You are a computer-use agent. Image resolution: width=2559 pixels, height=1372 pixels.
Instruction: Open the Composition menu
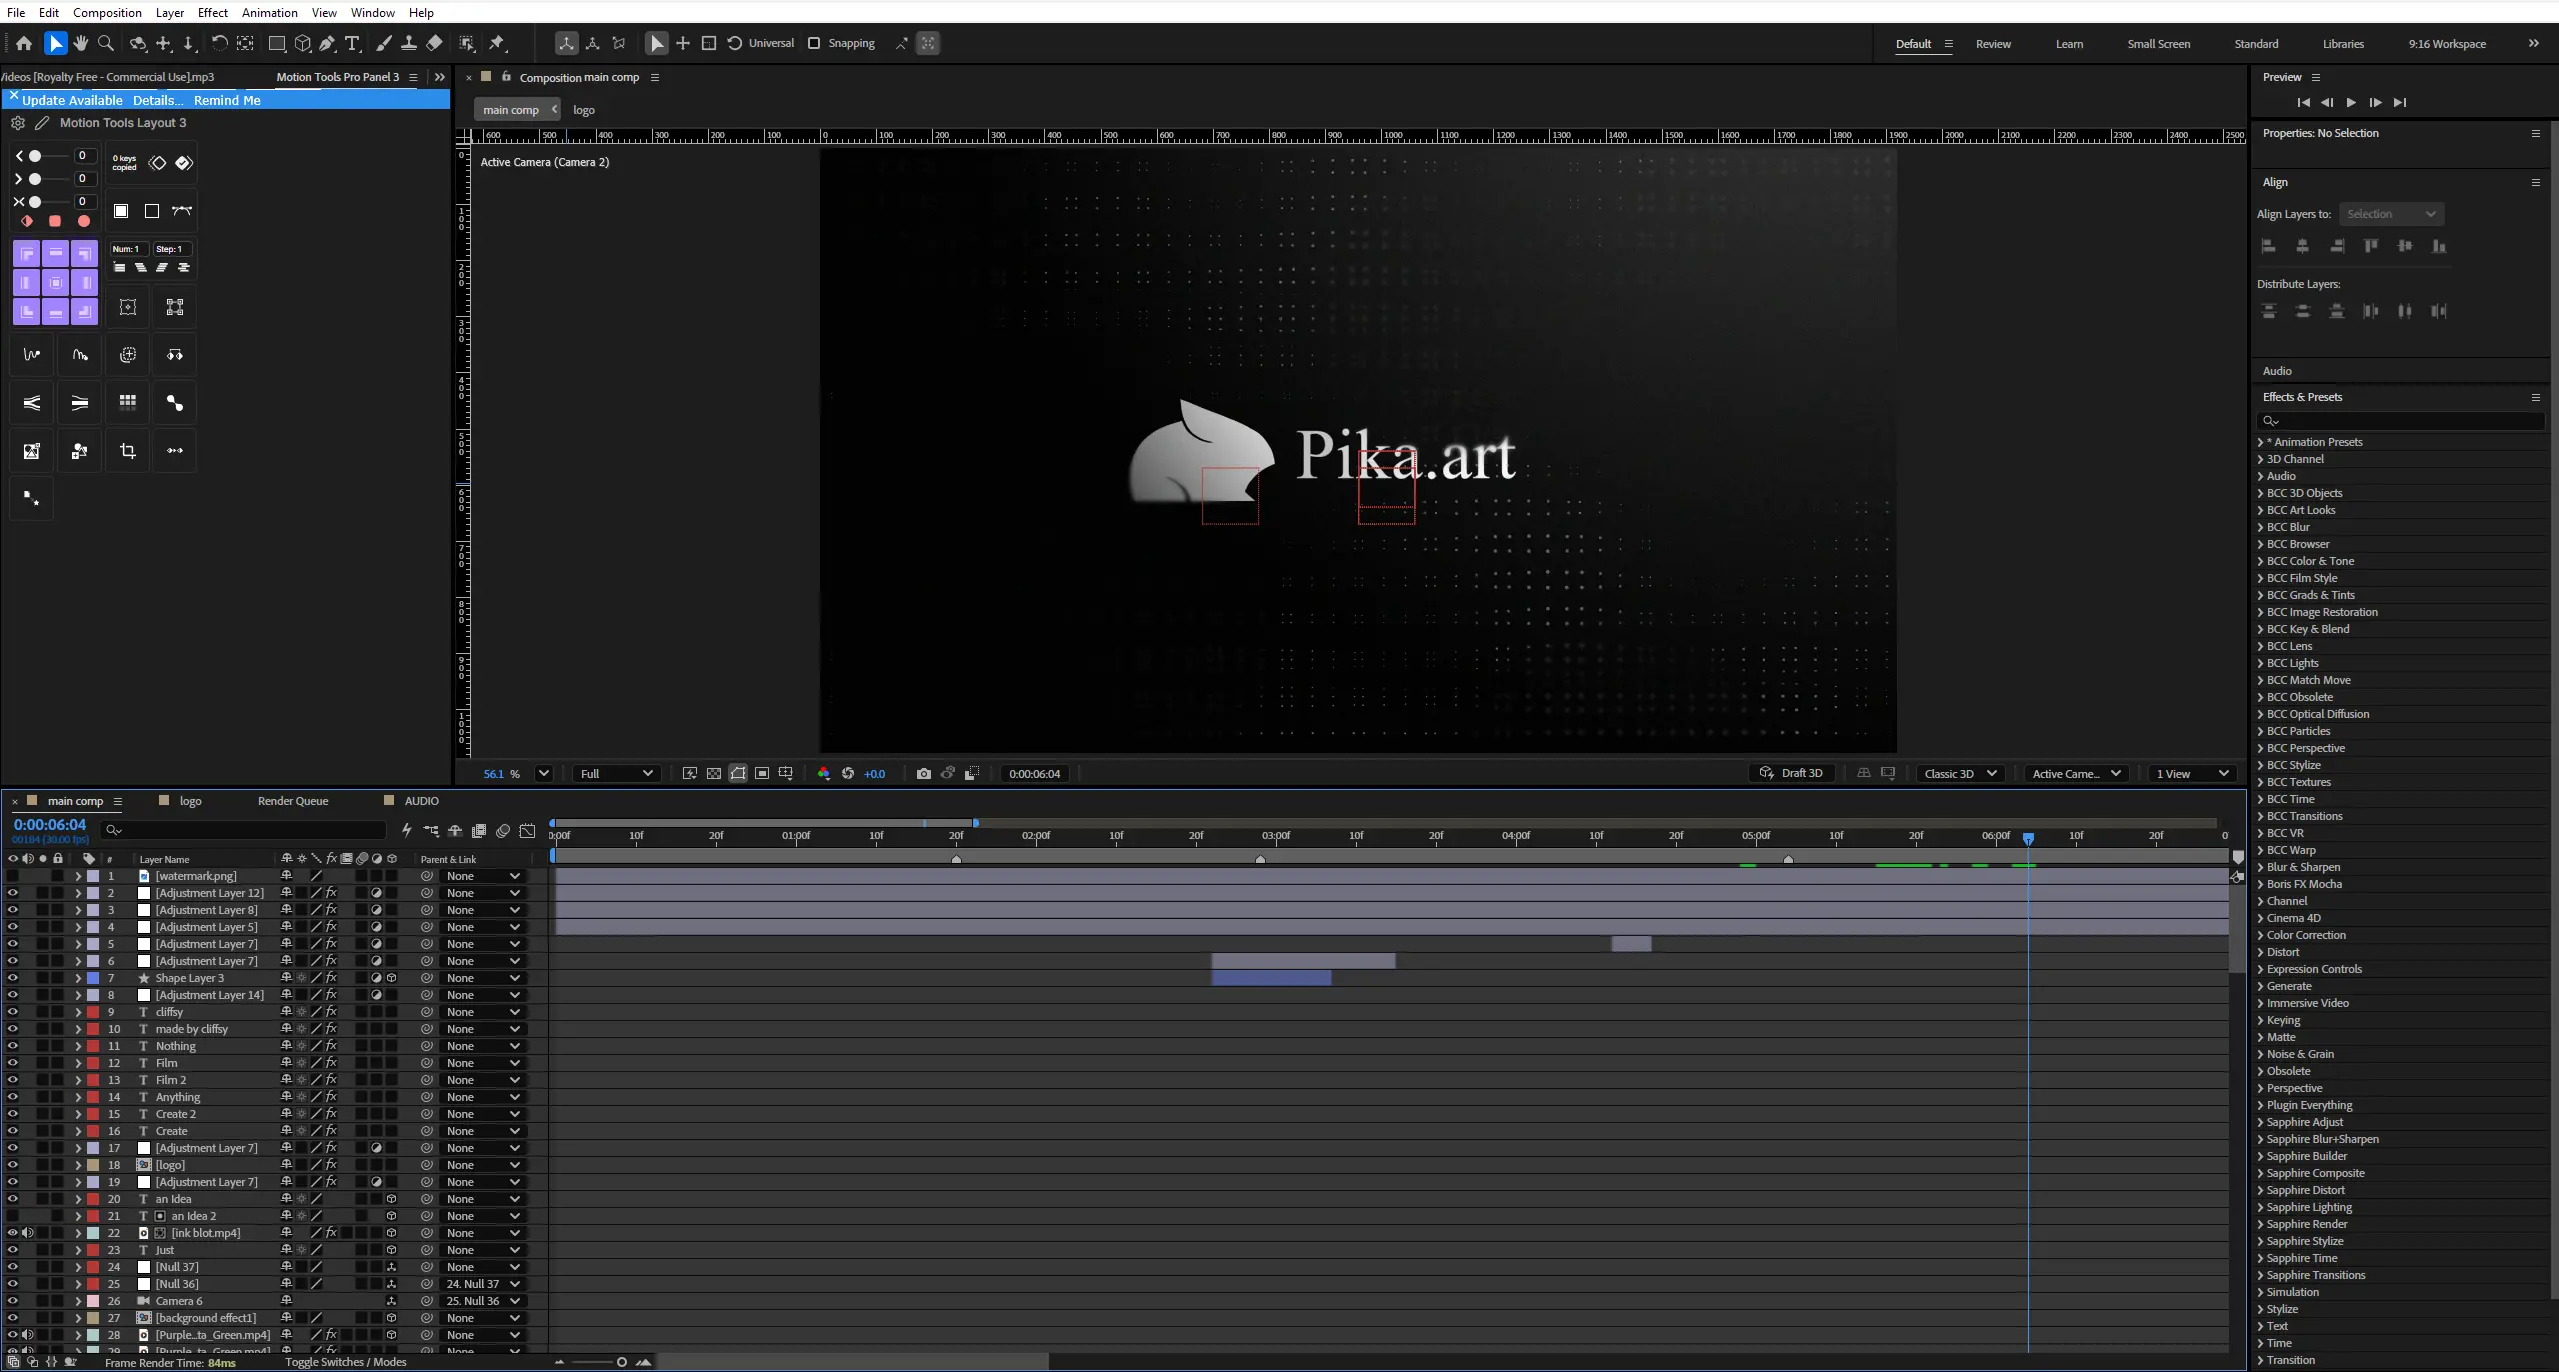tap(107, 12)
